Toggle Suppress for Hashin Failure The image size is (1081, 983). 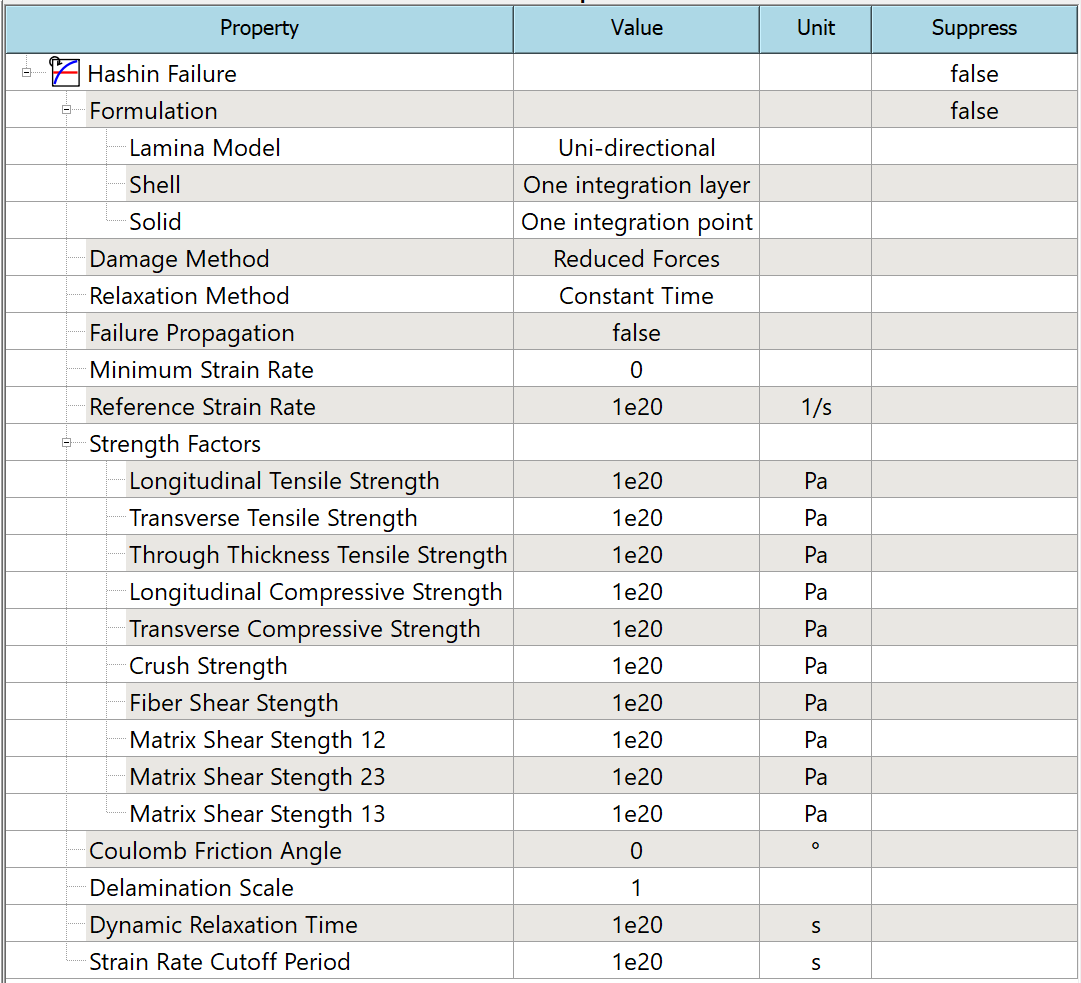coord(973,73)
